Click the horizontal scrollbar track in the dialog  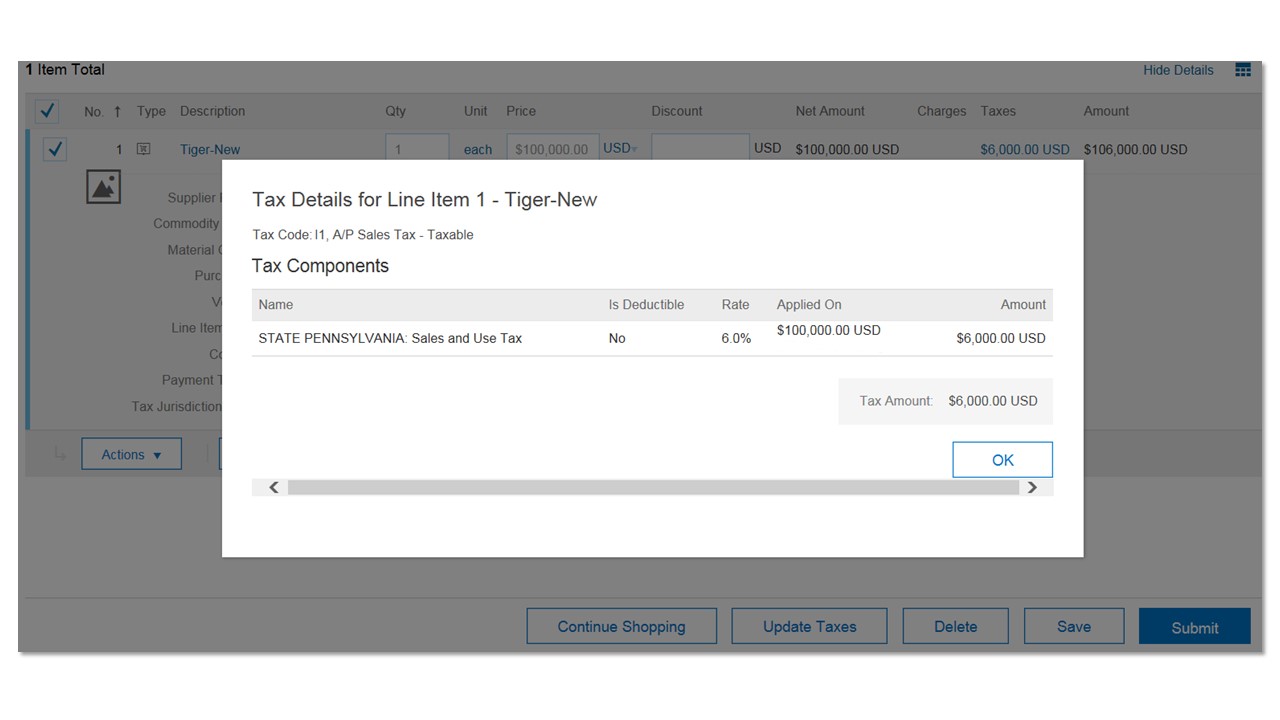coord(652,488)
